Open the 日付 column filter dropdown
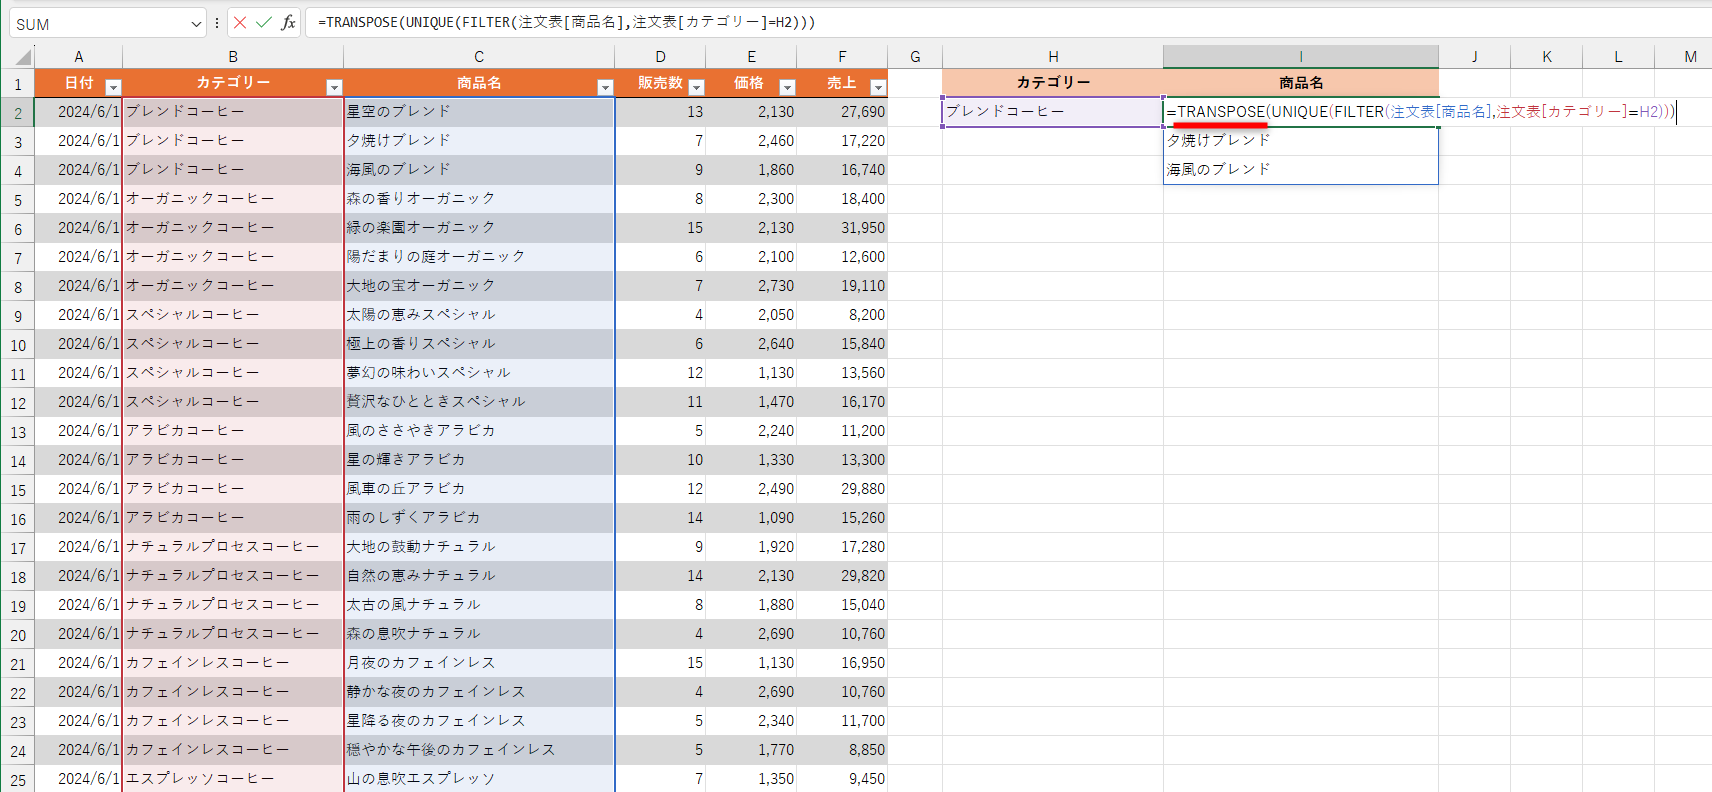1712x792 pixels. [x=113, y=87]
